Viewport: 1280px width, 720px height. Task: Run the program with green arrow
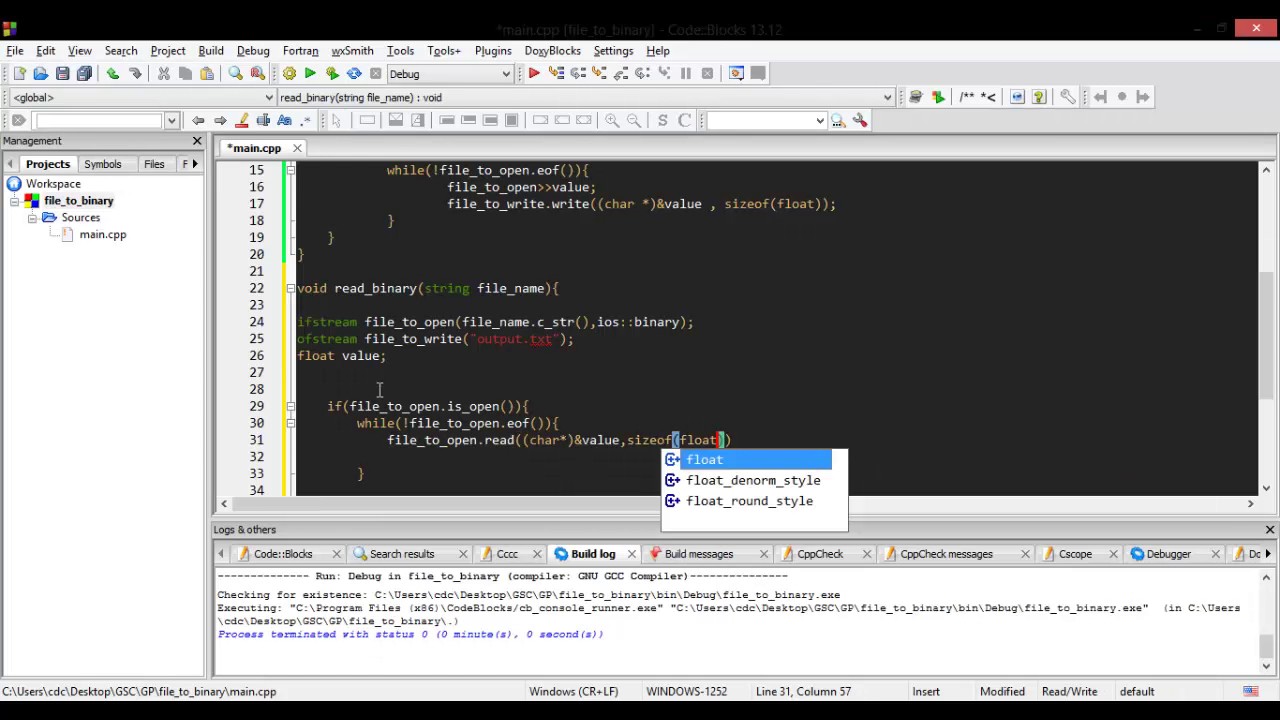(x=310, y=73)
